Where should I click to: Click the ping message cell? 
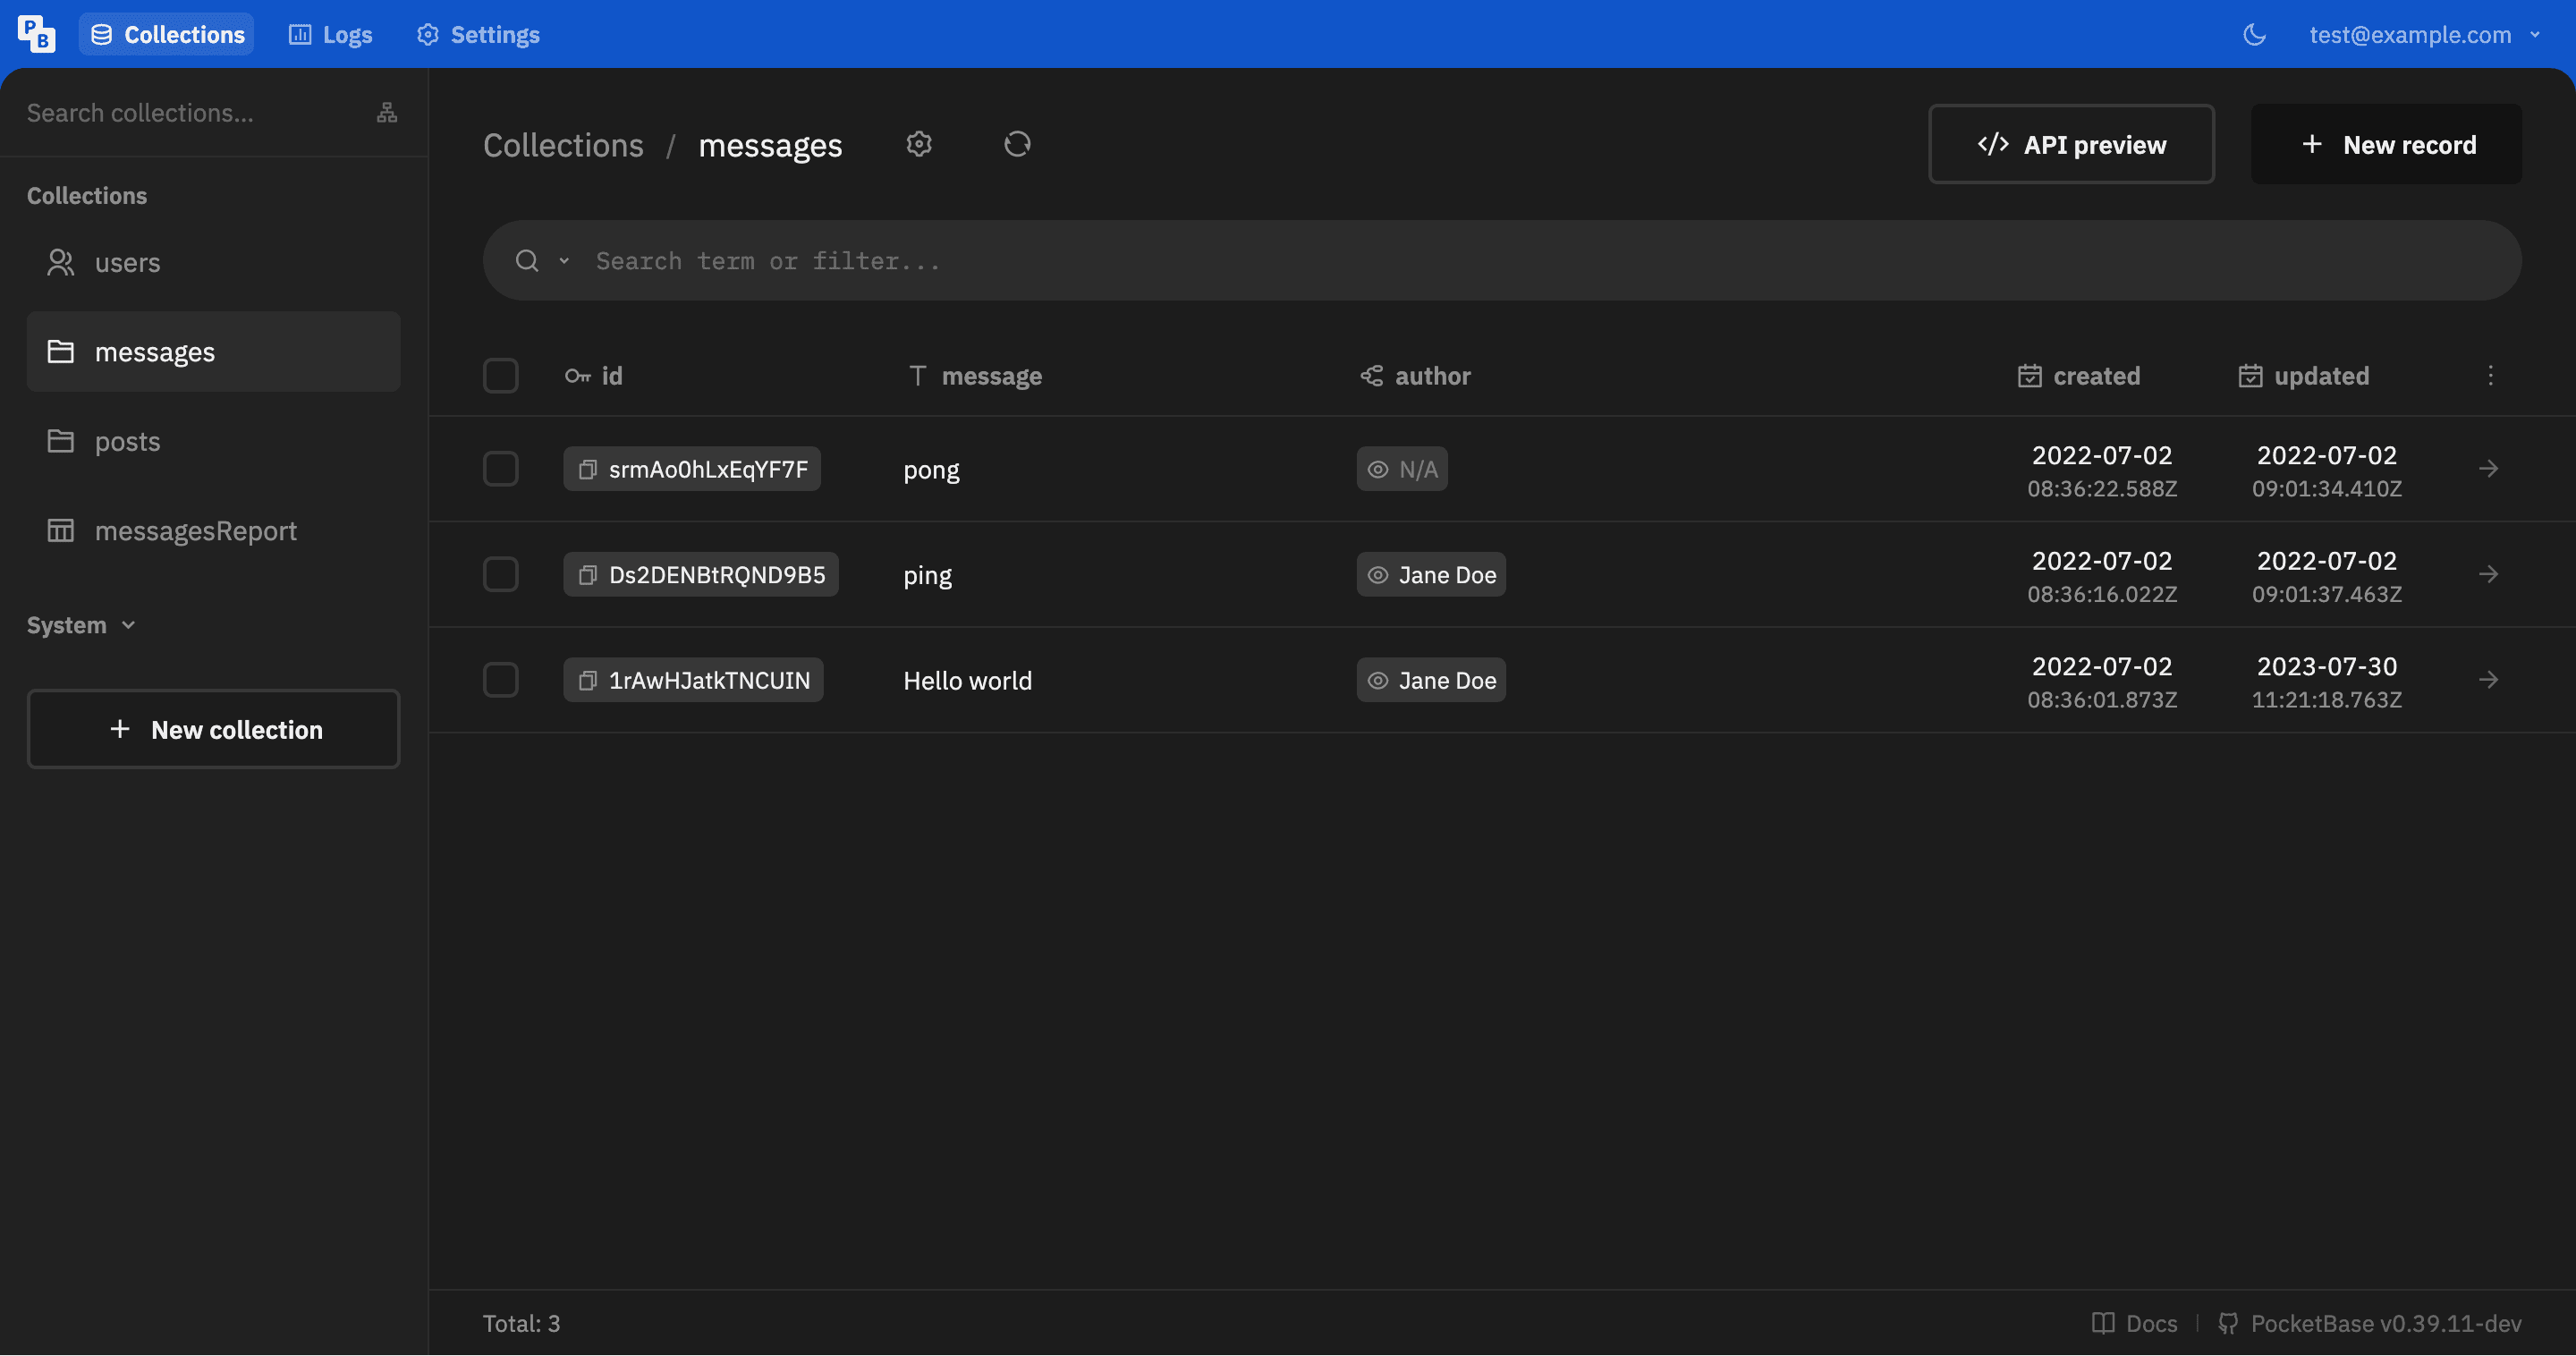point(927,575)
